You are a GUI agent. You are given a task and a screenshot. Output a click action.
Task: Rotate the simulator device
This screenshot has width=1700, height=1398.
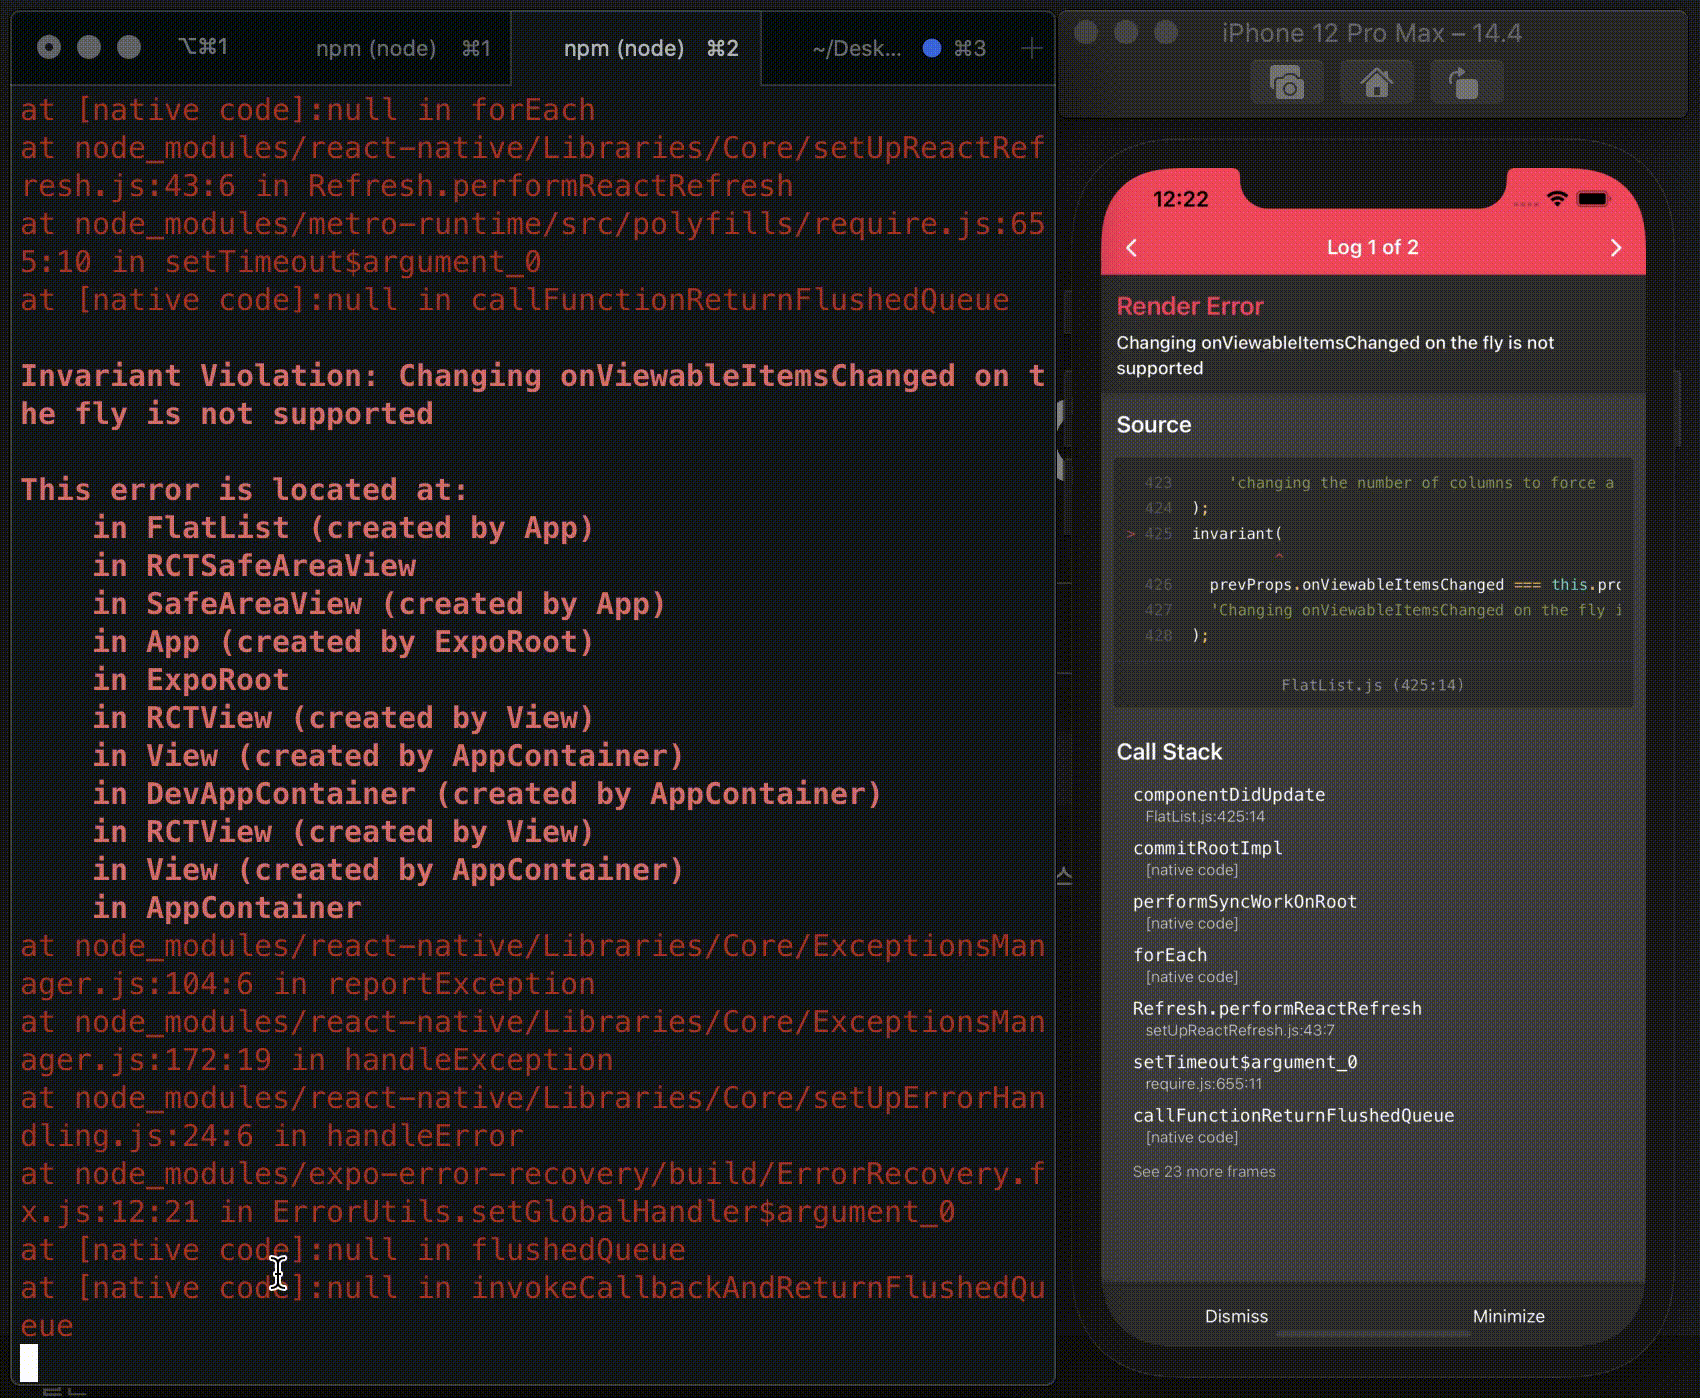coord(1464,82)
